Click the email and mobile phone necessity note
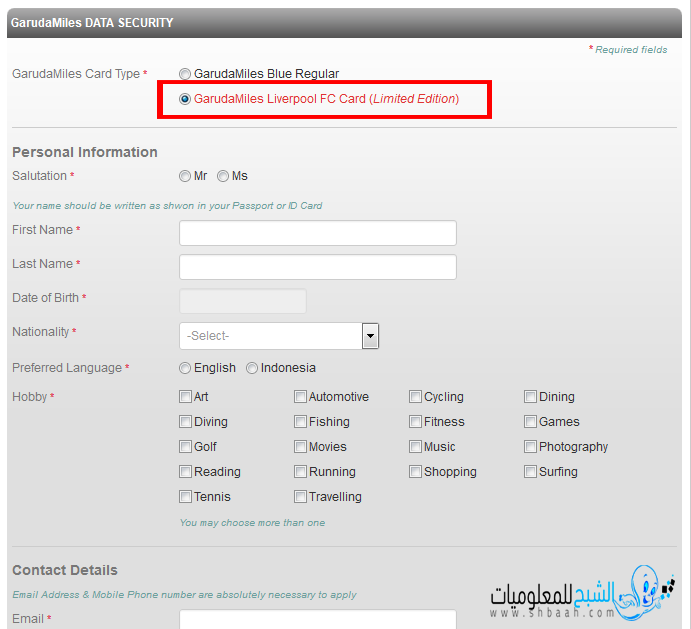Screen dimensions: 691x629 (184, 595)
